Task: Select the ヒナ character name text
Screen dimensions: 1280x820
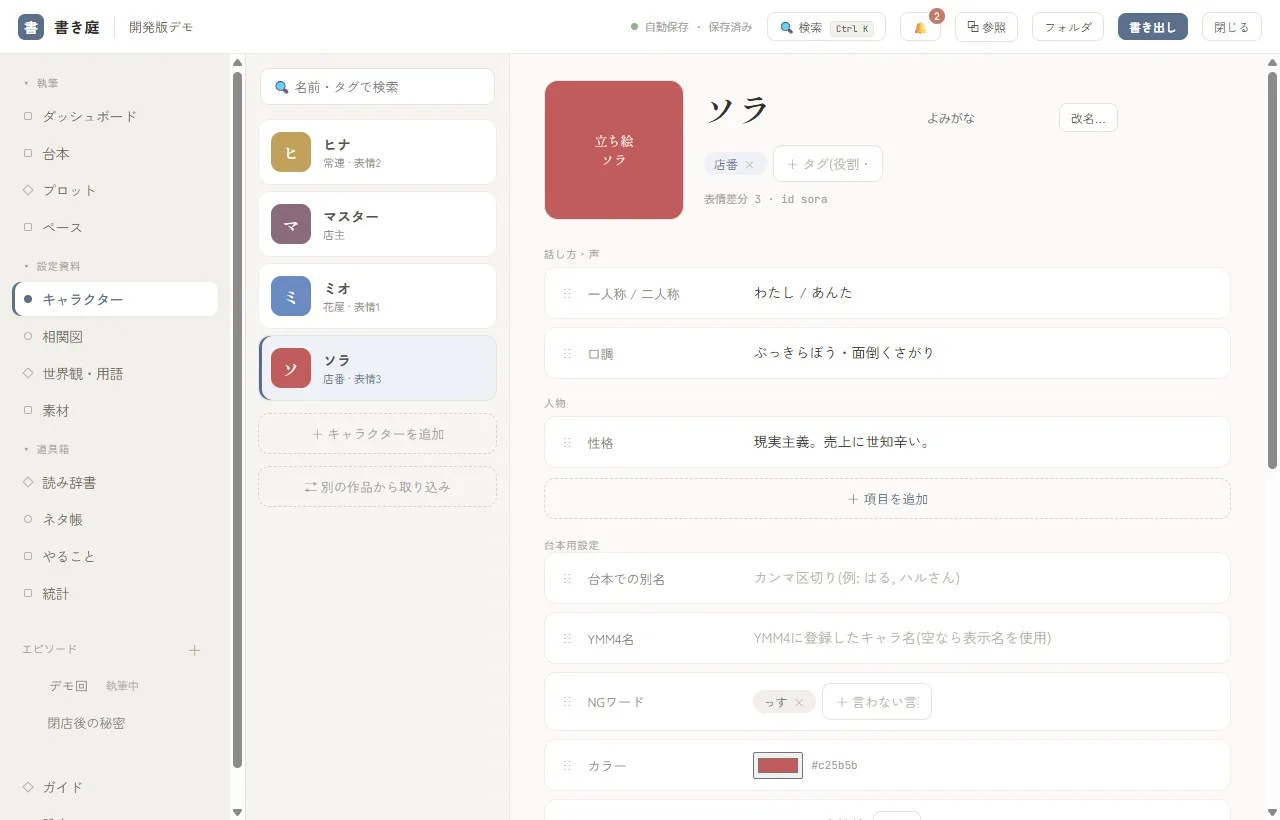Action: coord(337,144)
